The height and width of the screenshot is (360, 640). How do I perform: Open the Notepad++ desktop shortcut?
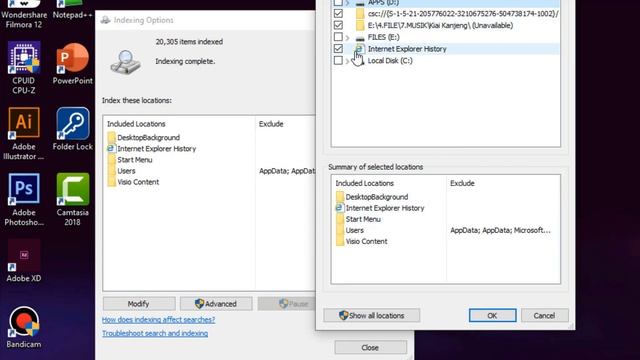tap(72, 10)
